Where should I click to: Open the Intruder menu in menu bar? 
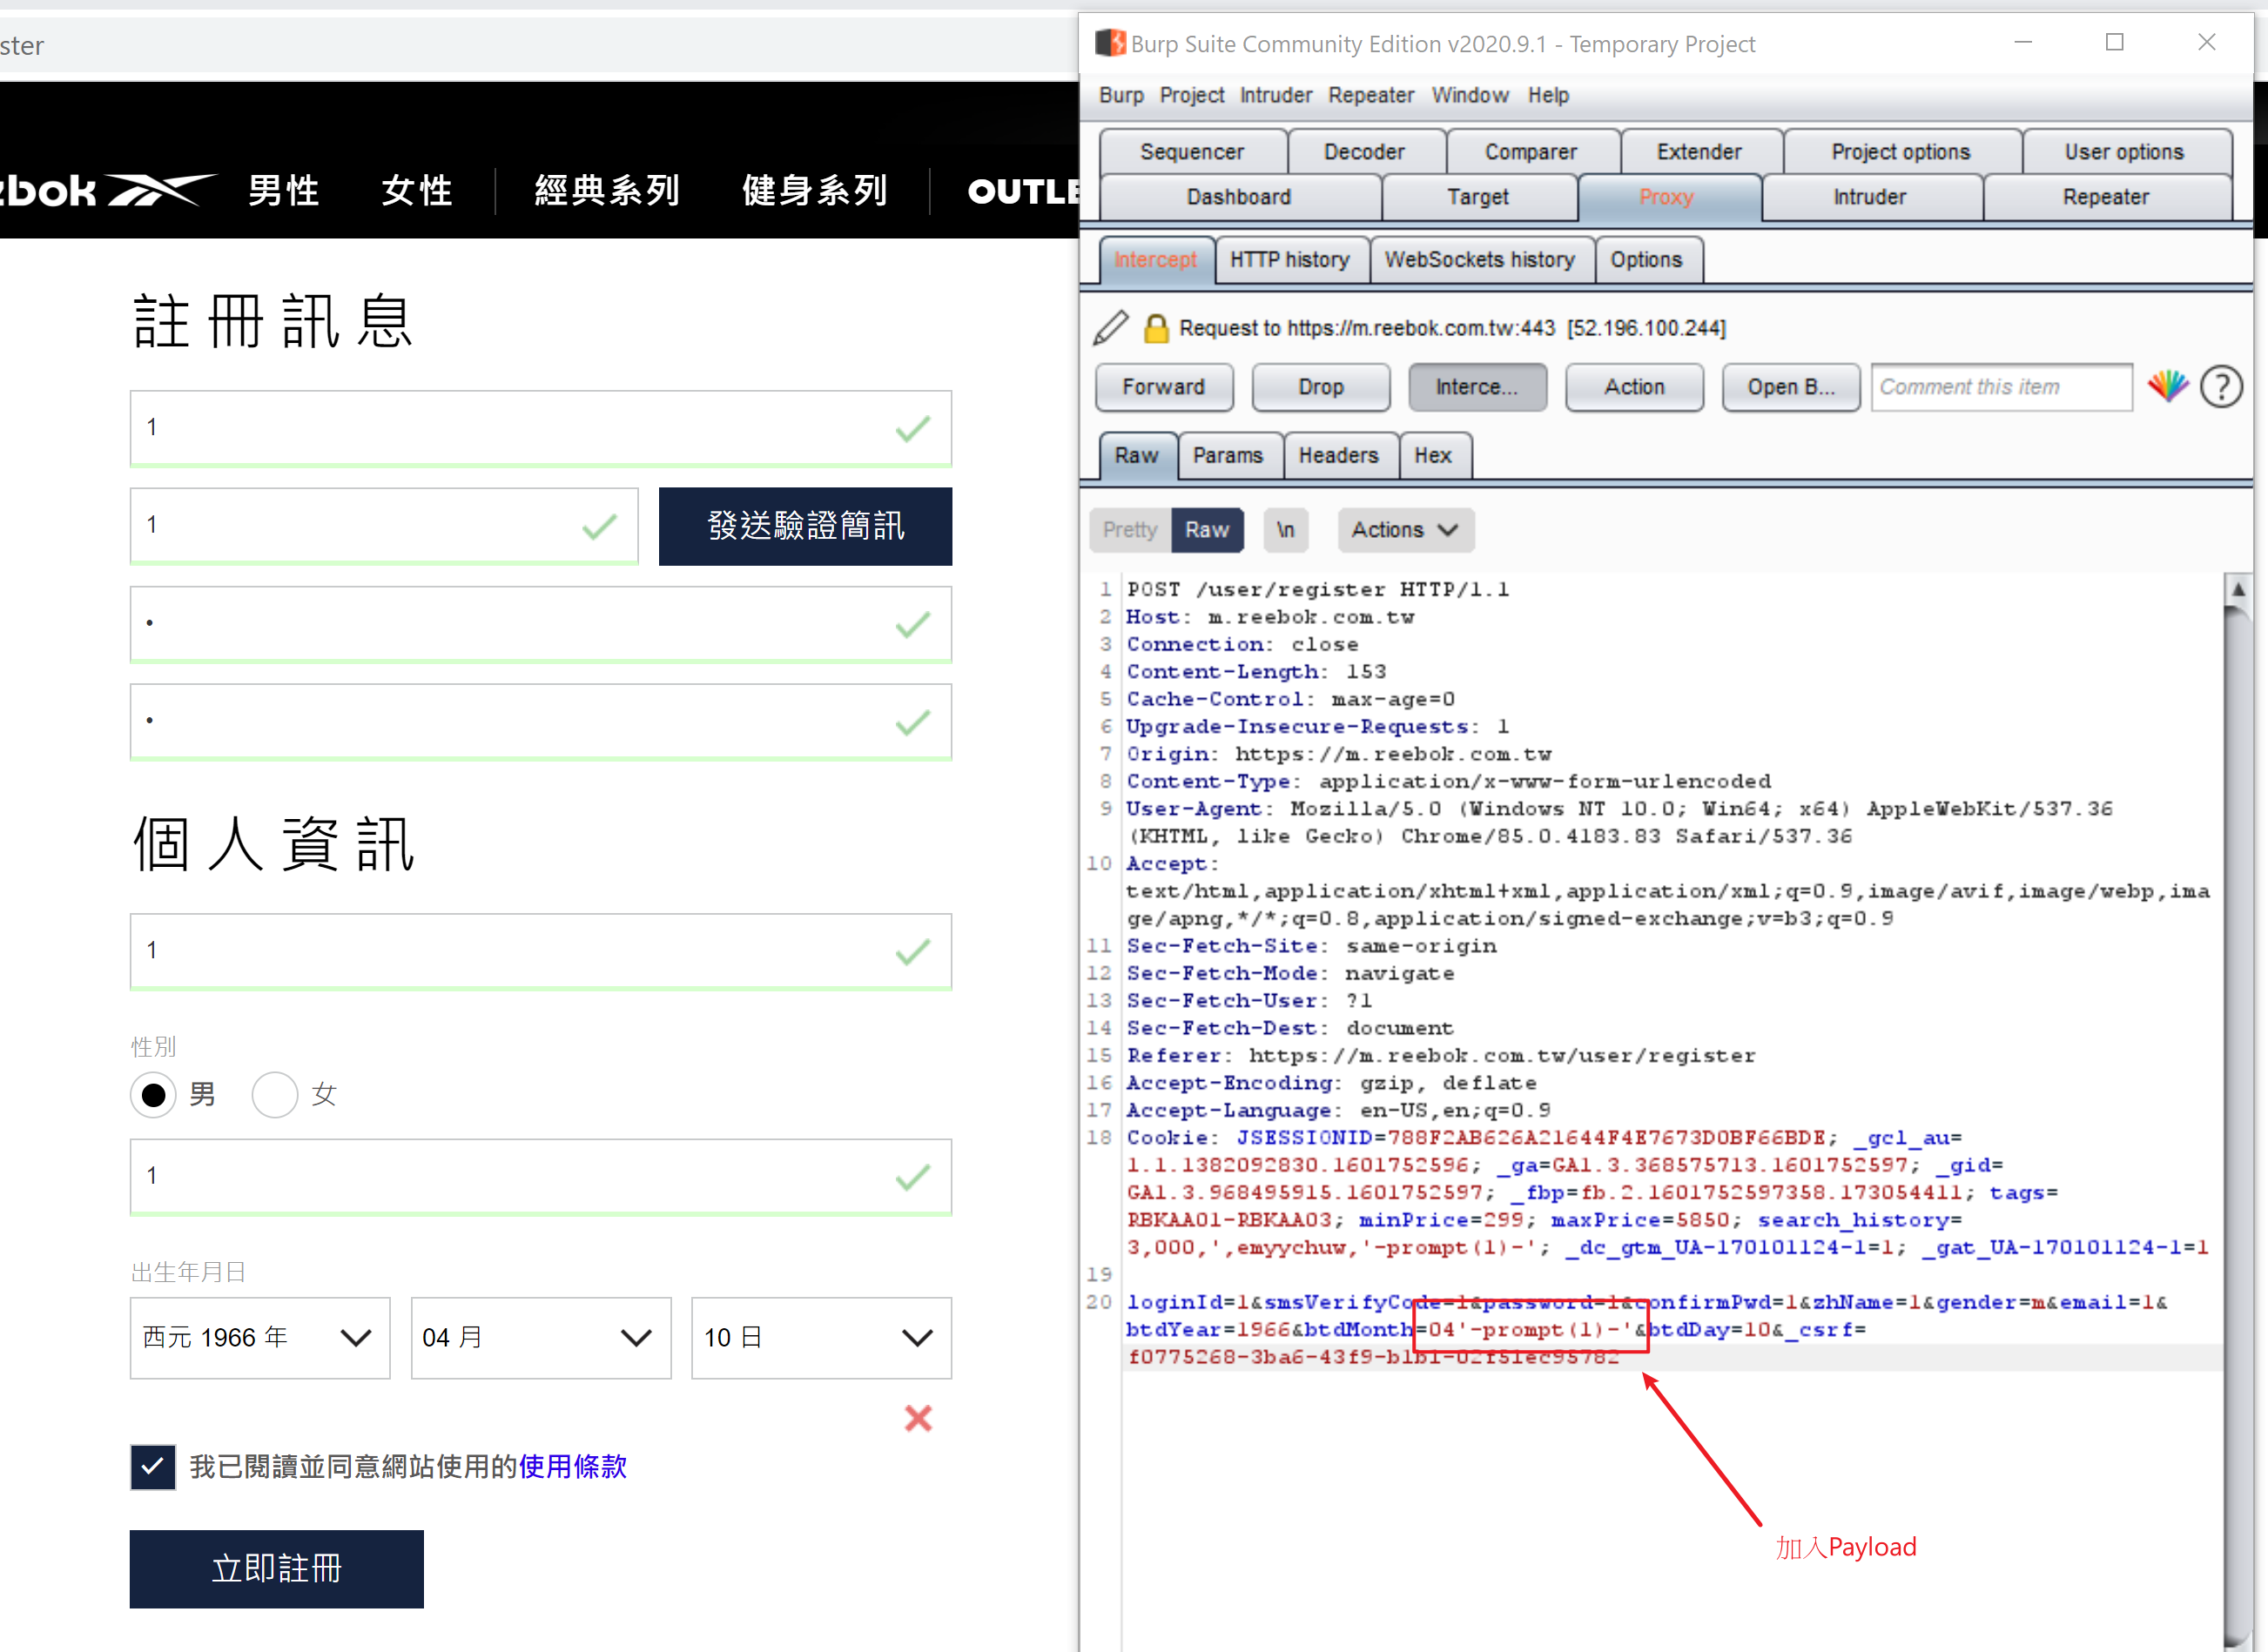pos(1276,95)
